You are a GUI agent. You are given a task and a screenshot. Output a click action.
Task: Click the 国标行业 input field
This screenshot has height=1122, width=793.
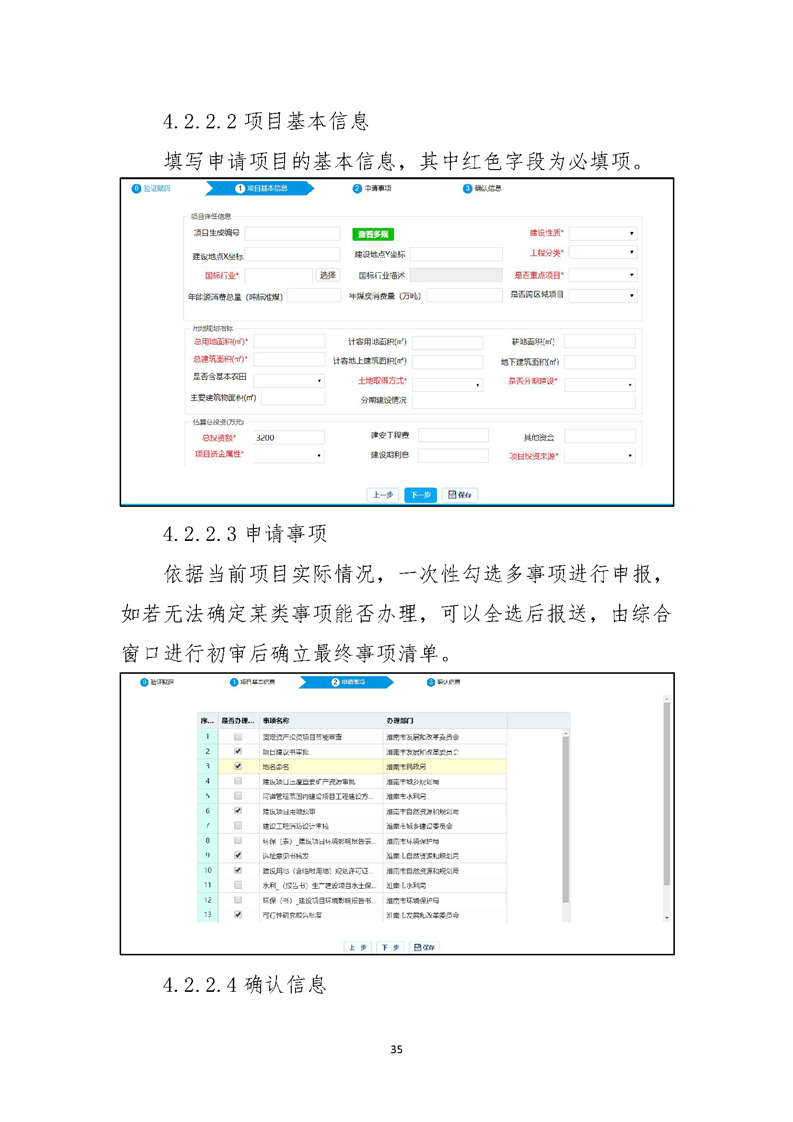pyautogui.click(x=278, y=275)
